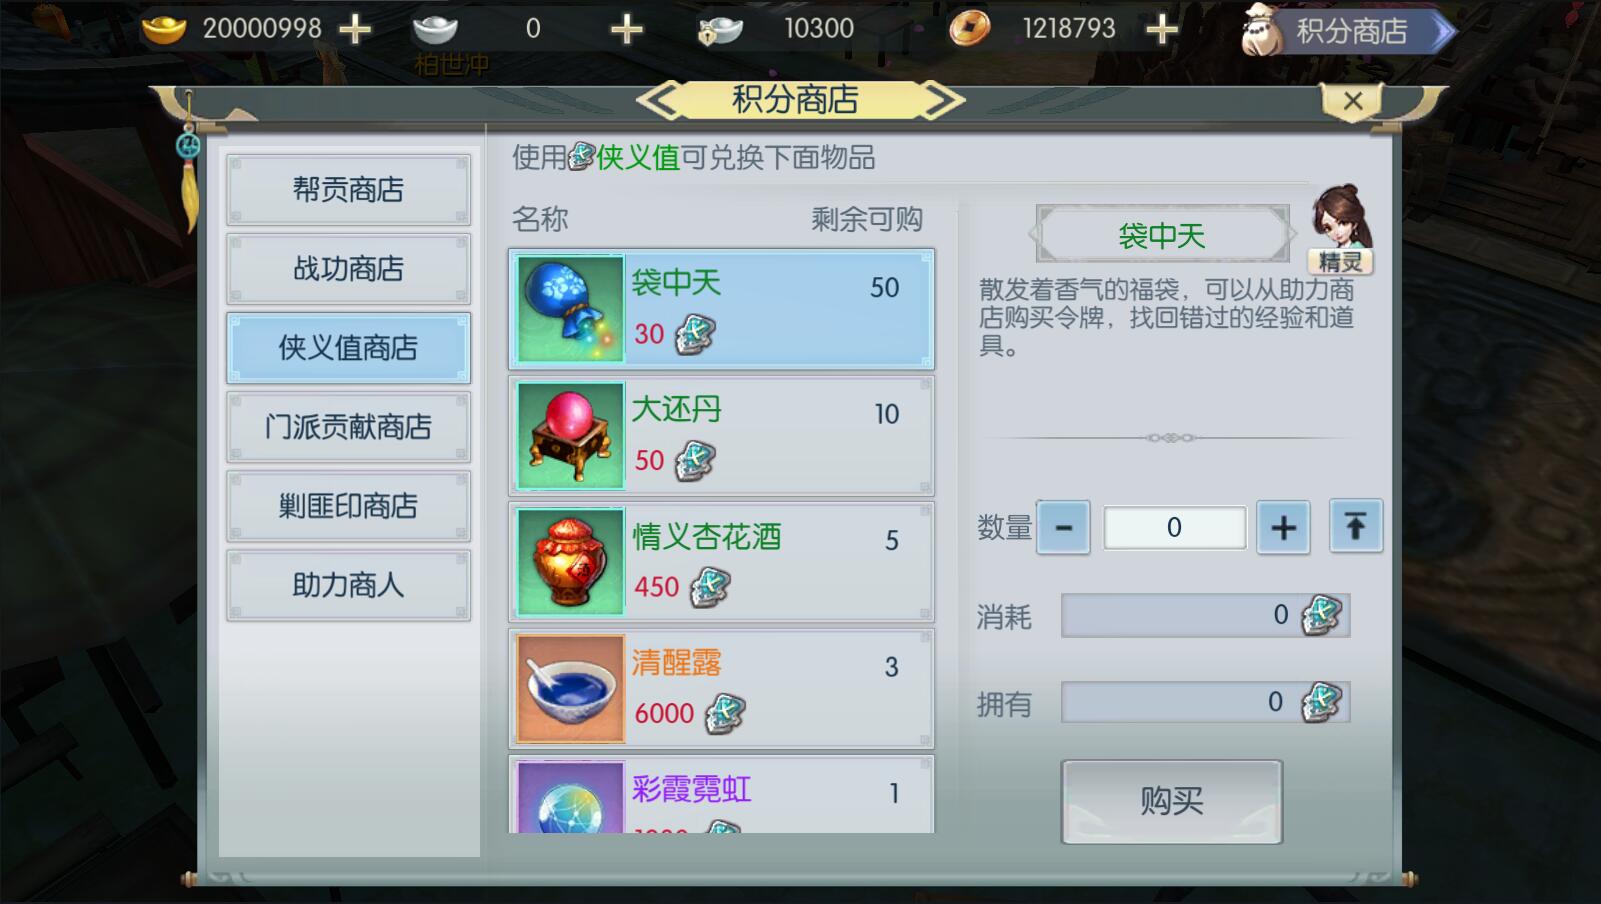Screen dimensions: 1601x904
Task: Click the plus icon beside gold ingot balance
Action: pos(355,30)
